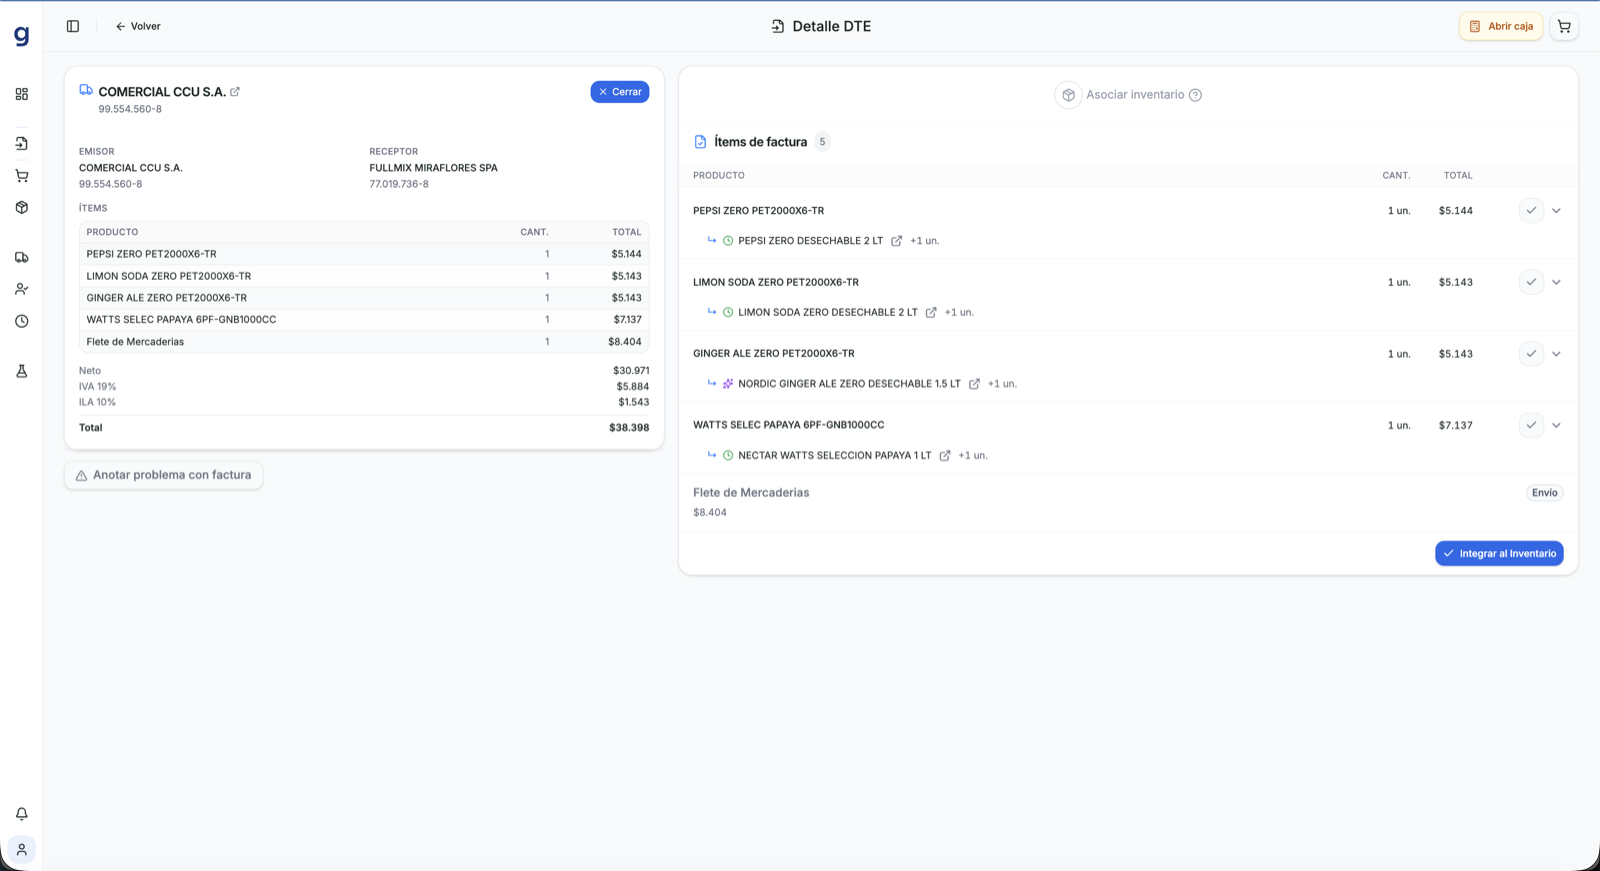
Task: Confirm checkmark for WATTS SELEC PAPAYA item
Action: click(1531, 425)
